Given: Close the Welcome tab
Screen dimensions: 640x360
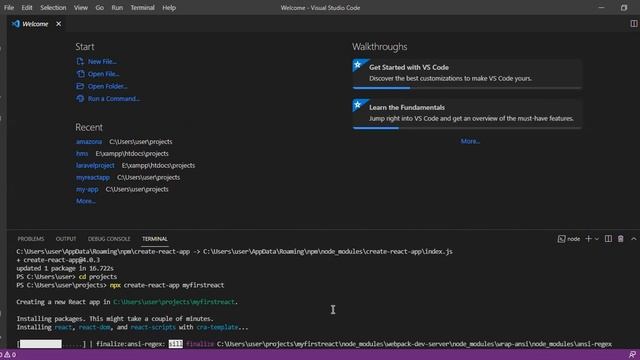Looking at the screenshot, I should pyautogui.click(x=58, y=24).
